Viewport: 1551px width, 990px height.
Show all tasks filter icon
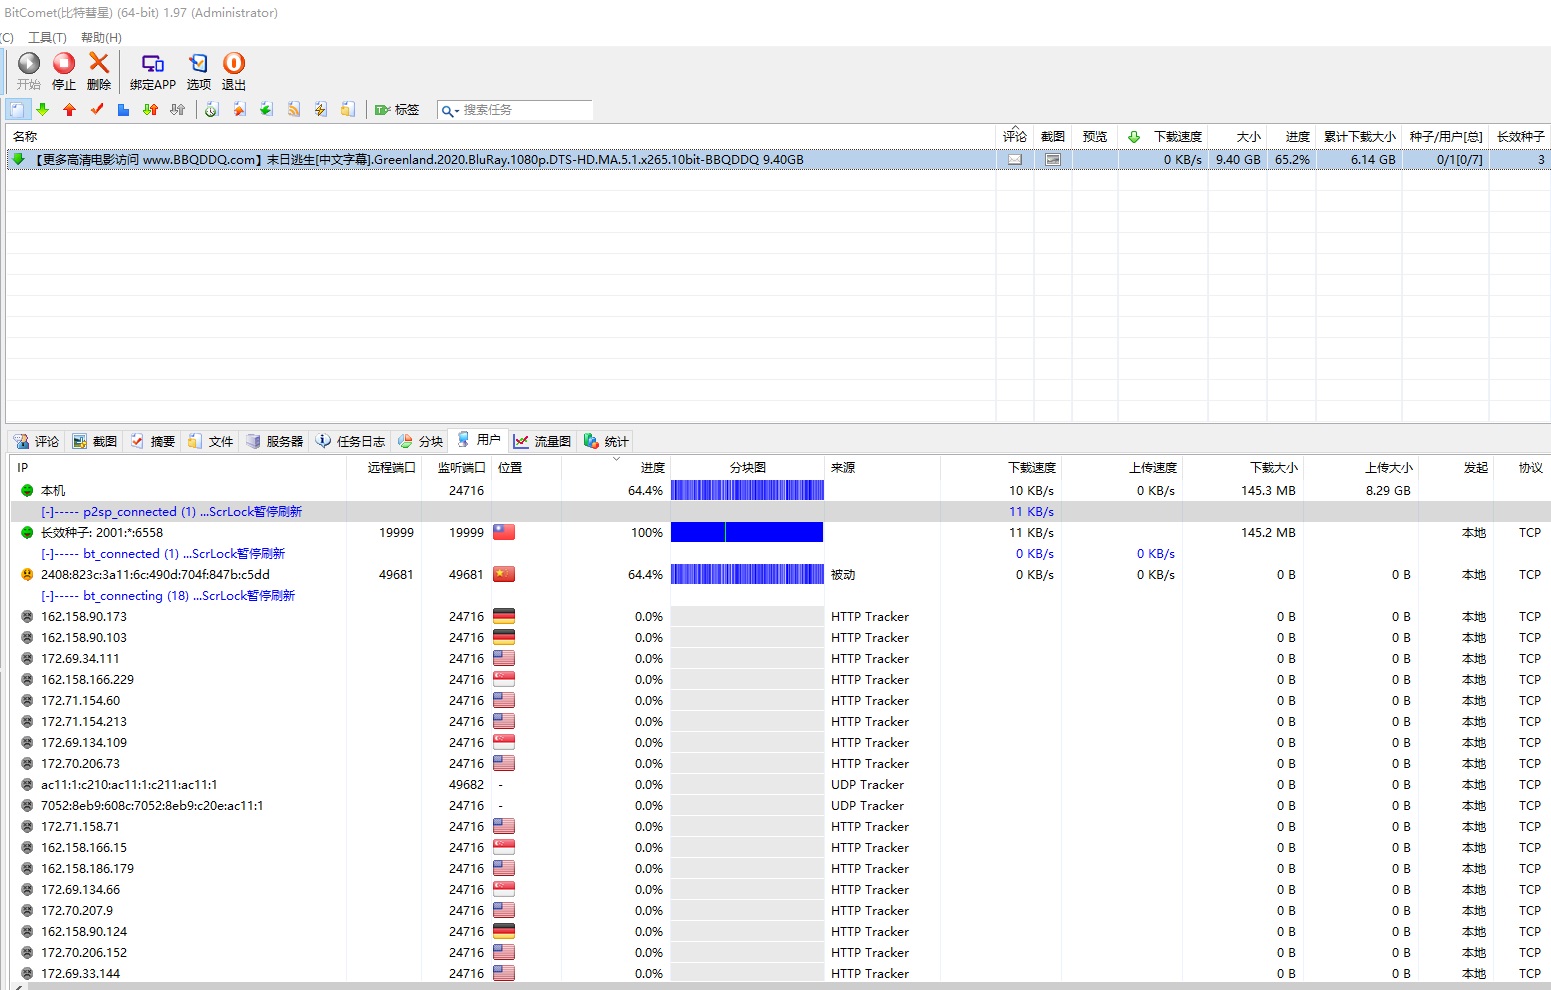(17, 110)
